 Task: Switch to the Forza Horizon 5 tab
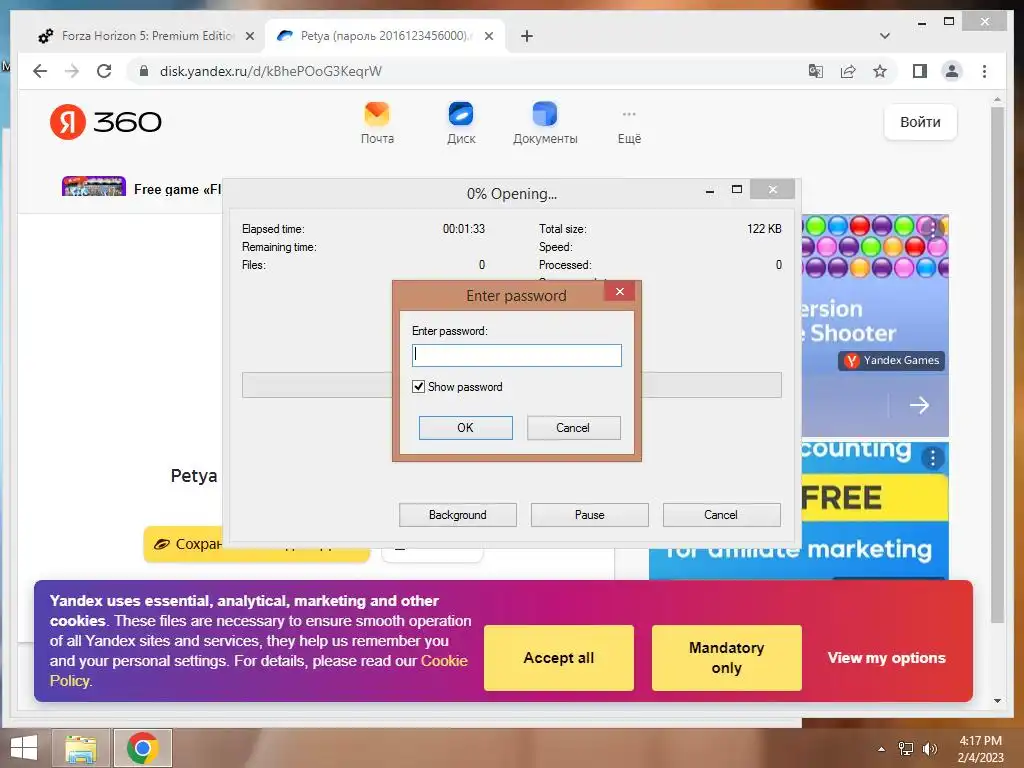147,36
